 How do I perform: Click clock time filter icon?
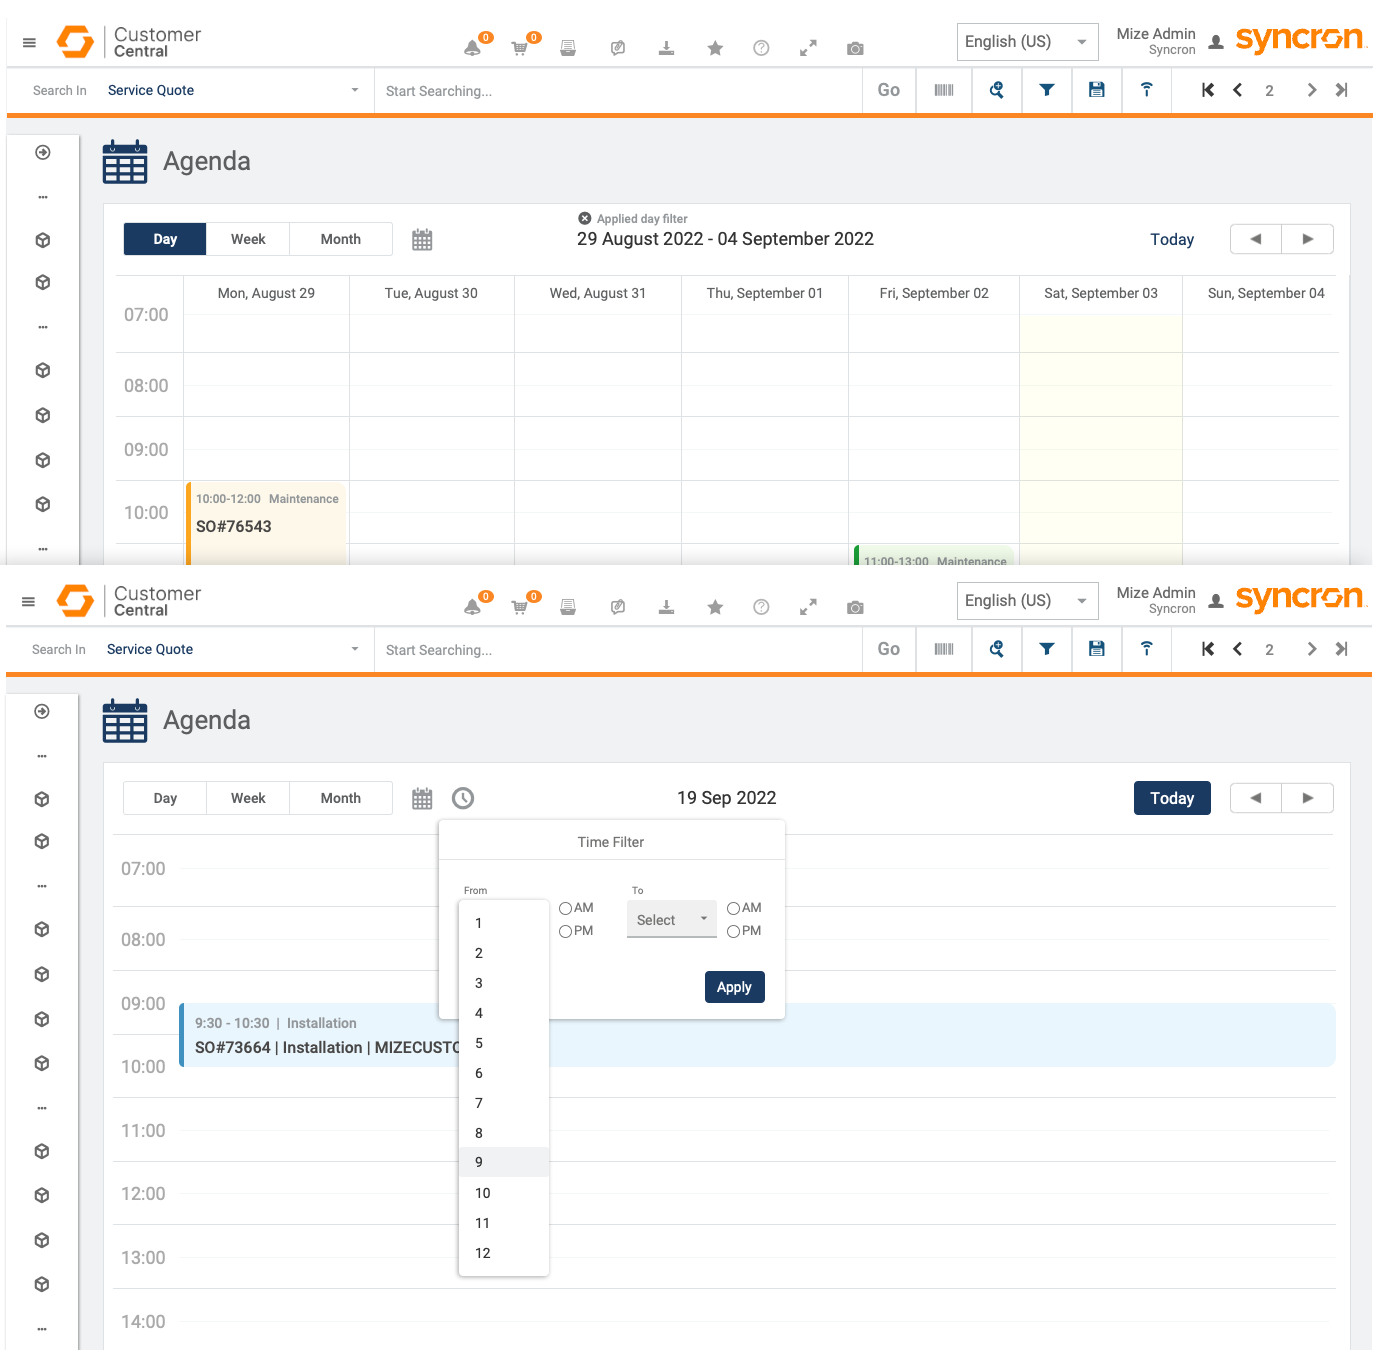(463, 798)
